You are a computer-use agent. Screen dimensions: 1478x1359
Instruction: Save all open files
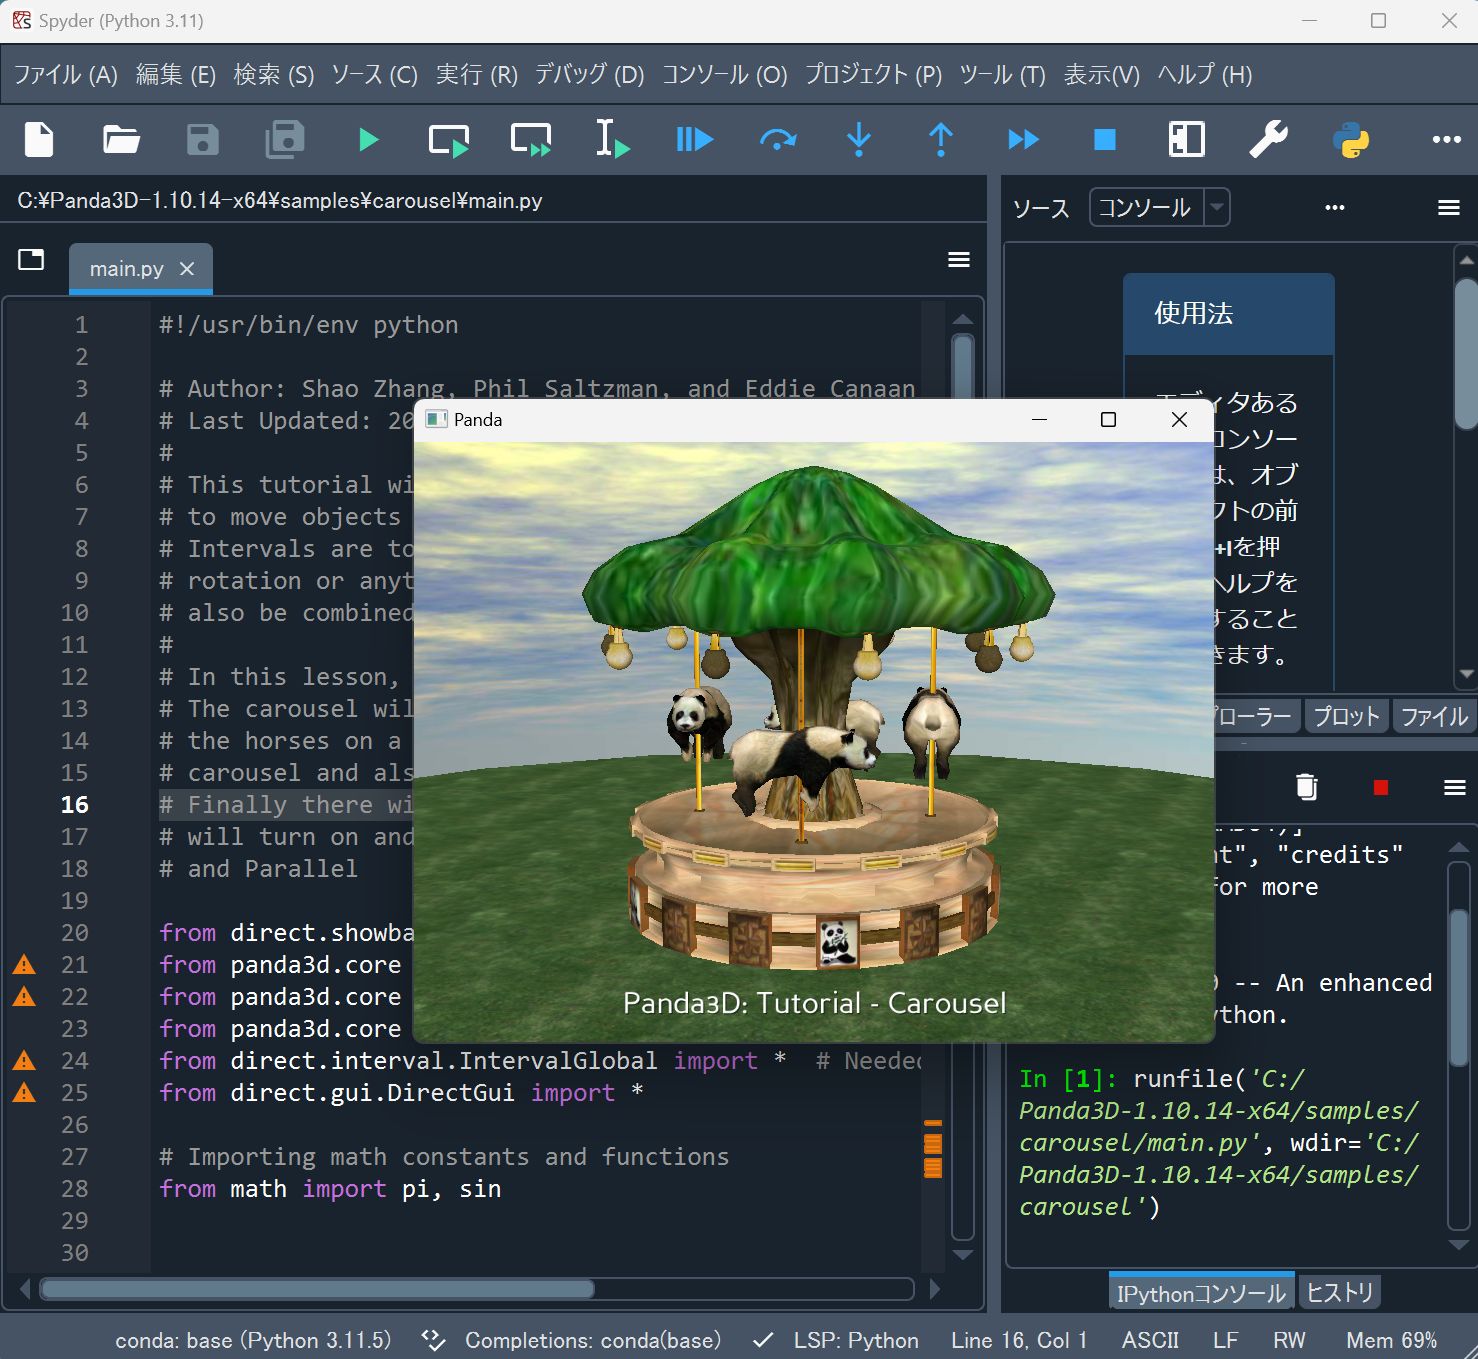point(284,140)
